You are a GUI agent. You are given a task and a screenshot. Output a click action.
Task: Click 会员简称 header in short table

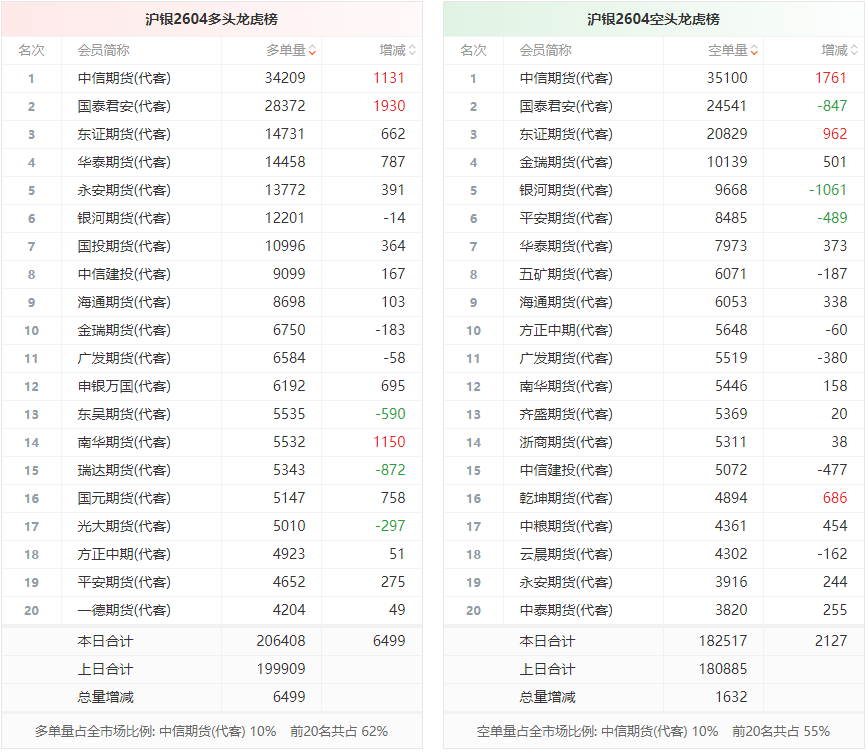coord(545,50)
